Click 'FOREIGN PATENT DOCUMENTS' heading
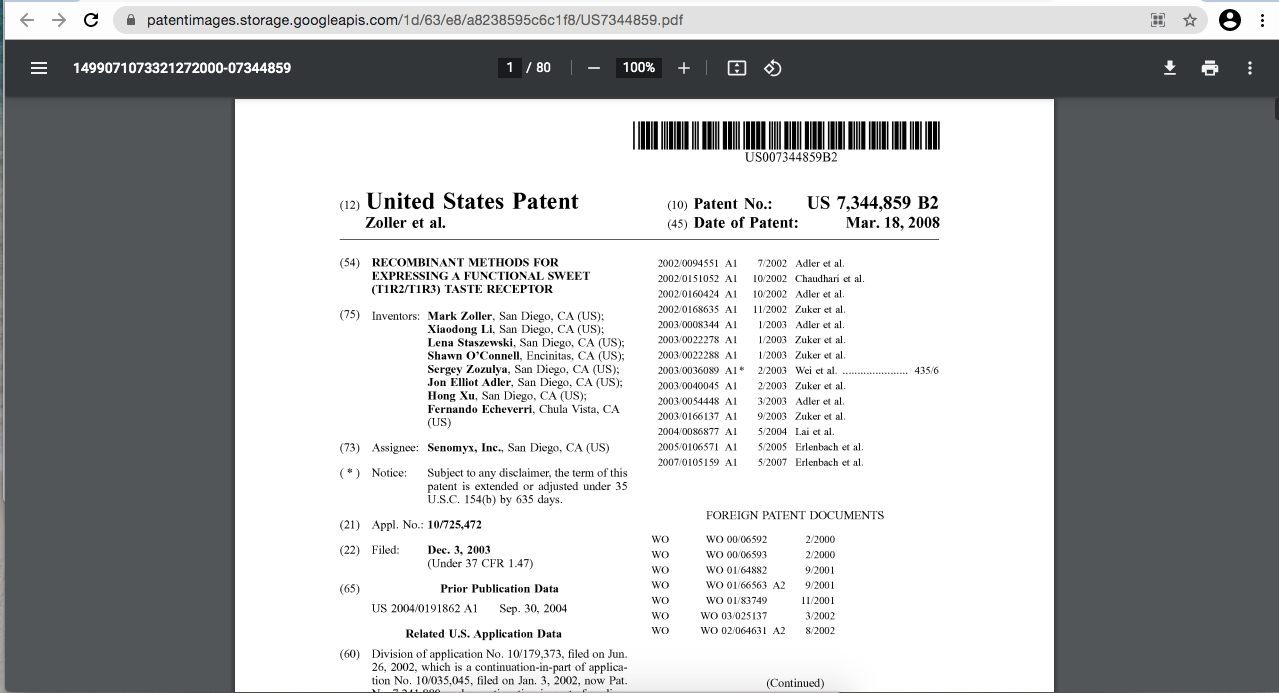Image resolution: width=1279 pixels, height=693 pixels. pos(795,516)
